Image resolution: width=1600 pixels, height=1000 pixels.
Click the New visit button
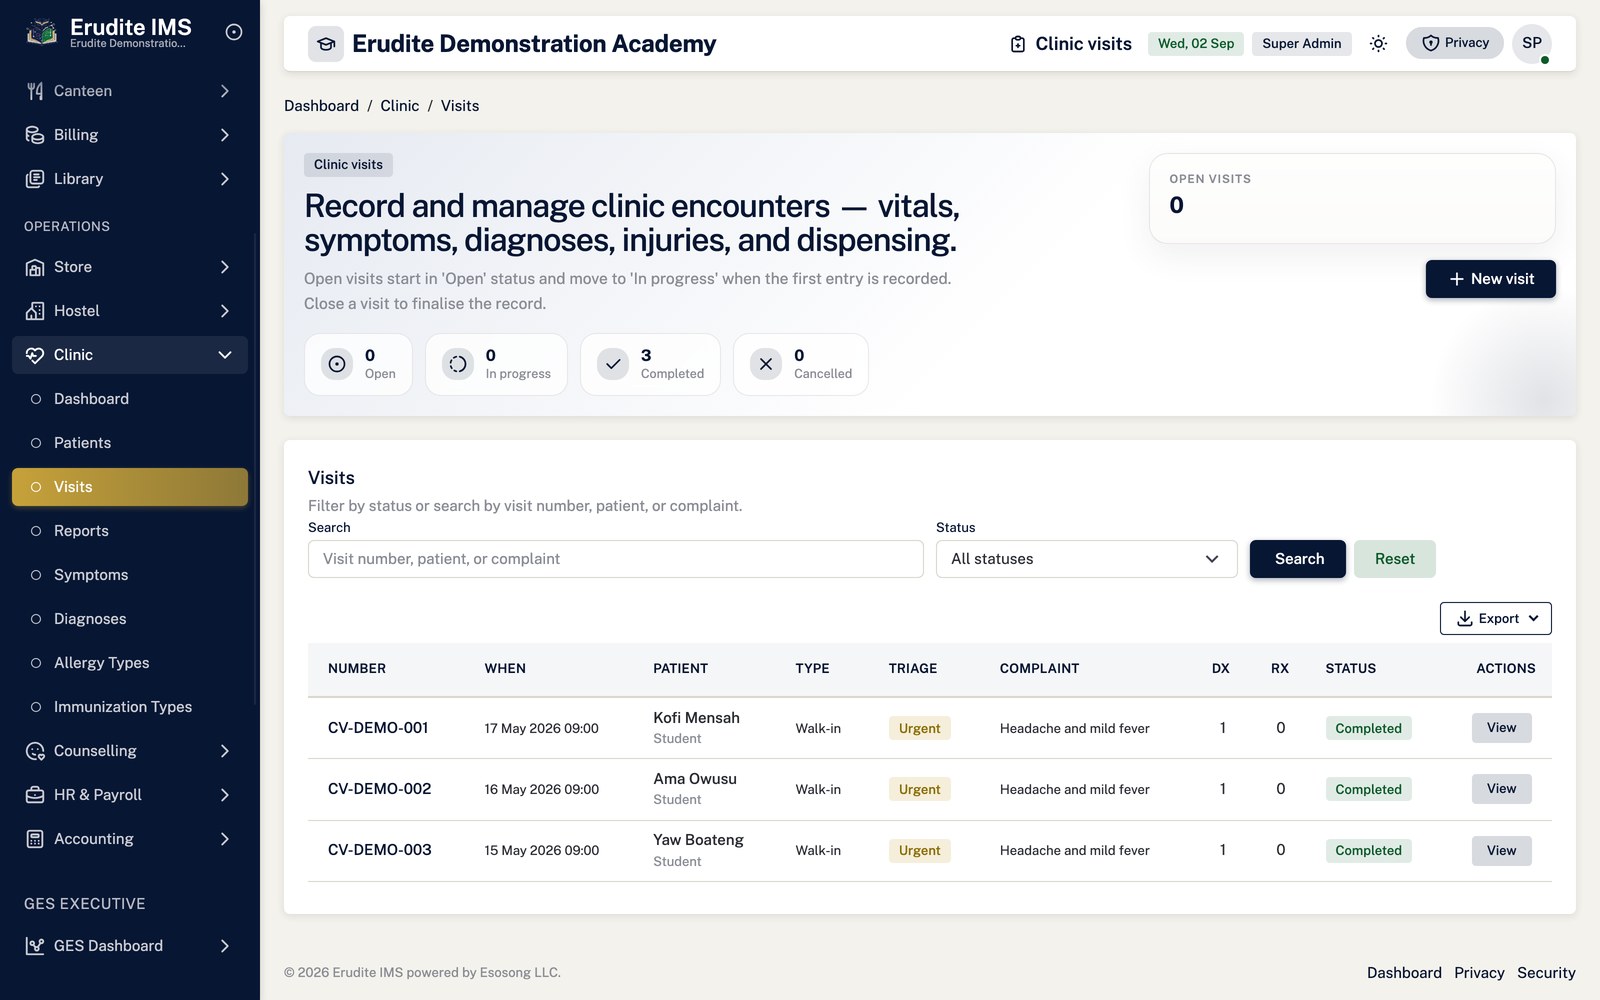(1490, 279)
